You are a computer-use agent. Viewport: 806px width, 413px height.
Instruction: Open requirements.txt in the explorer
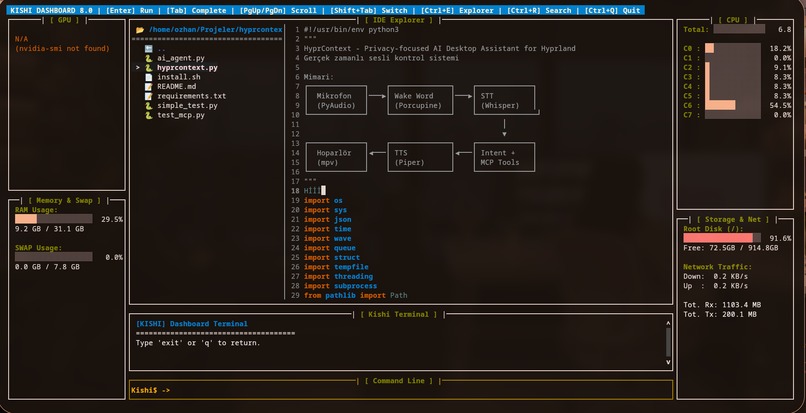coord(192,96)
